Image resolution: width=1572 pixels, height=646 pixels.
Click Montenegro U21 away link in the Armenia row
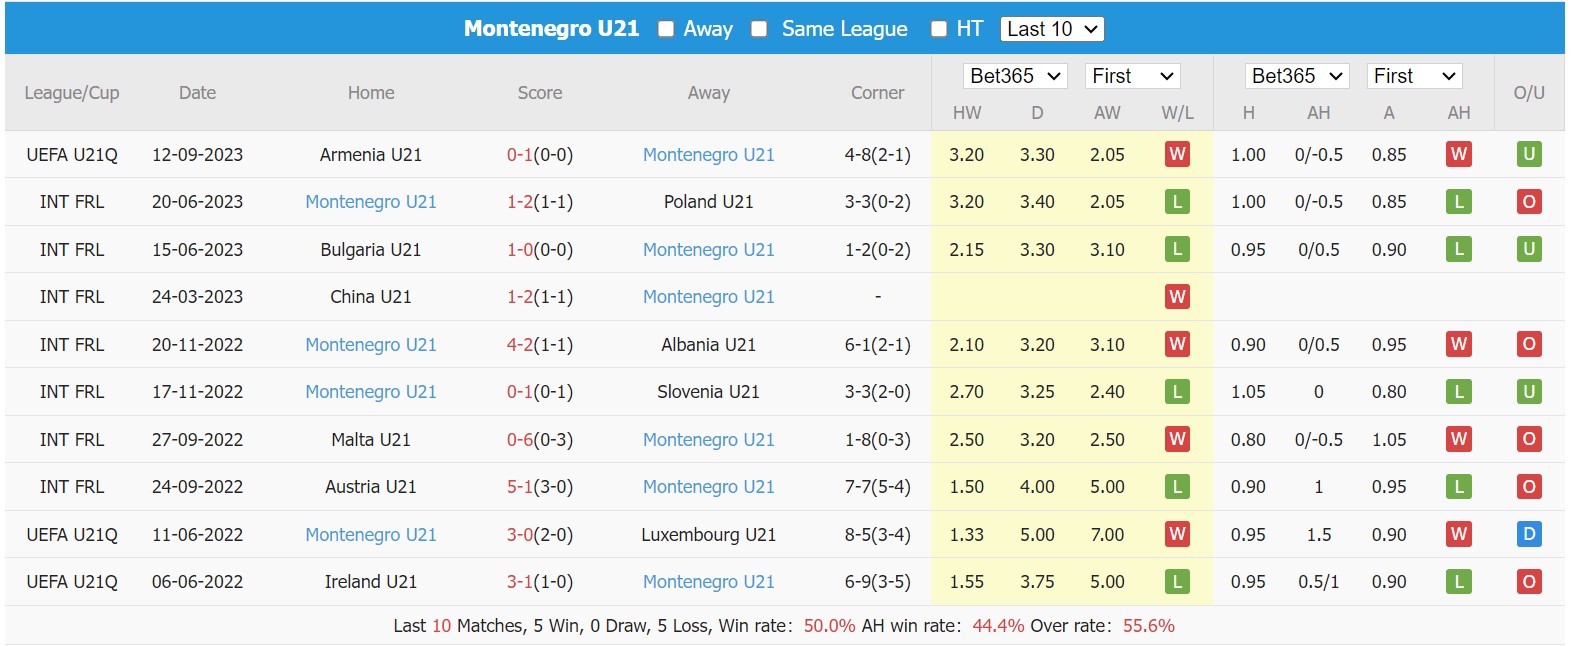[708, 154]
